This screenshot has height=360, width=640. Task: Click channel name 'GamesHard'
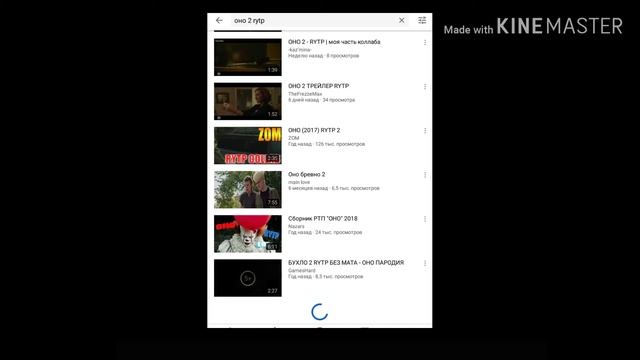coord(302,270)
